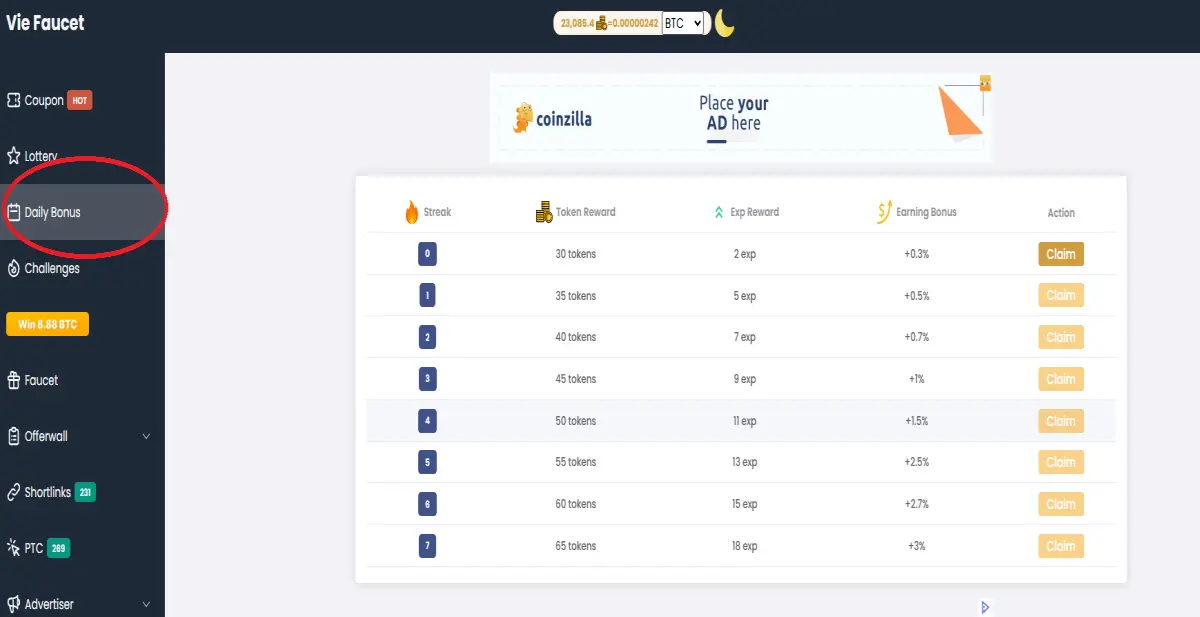Click Claim for the 55 tokens row

pos(1061,462)
